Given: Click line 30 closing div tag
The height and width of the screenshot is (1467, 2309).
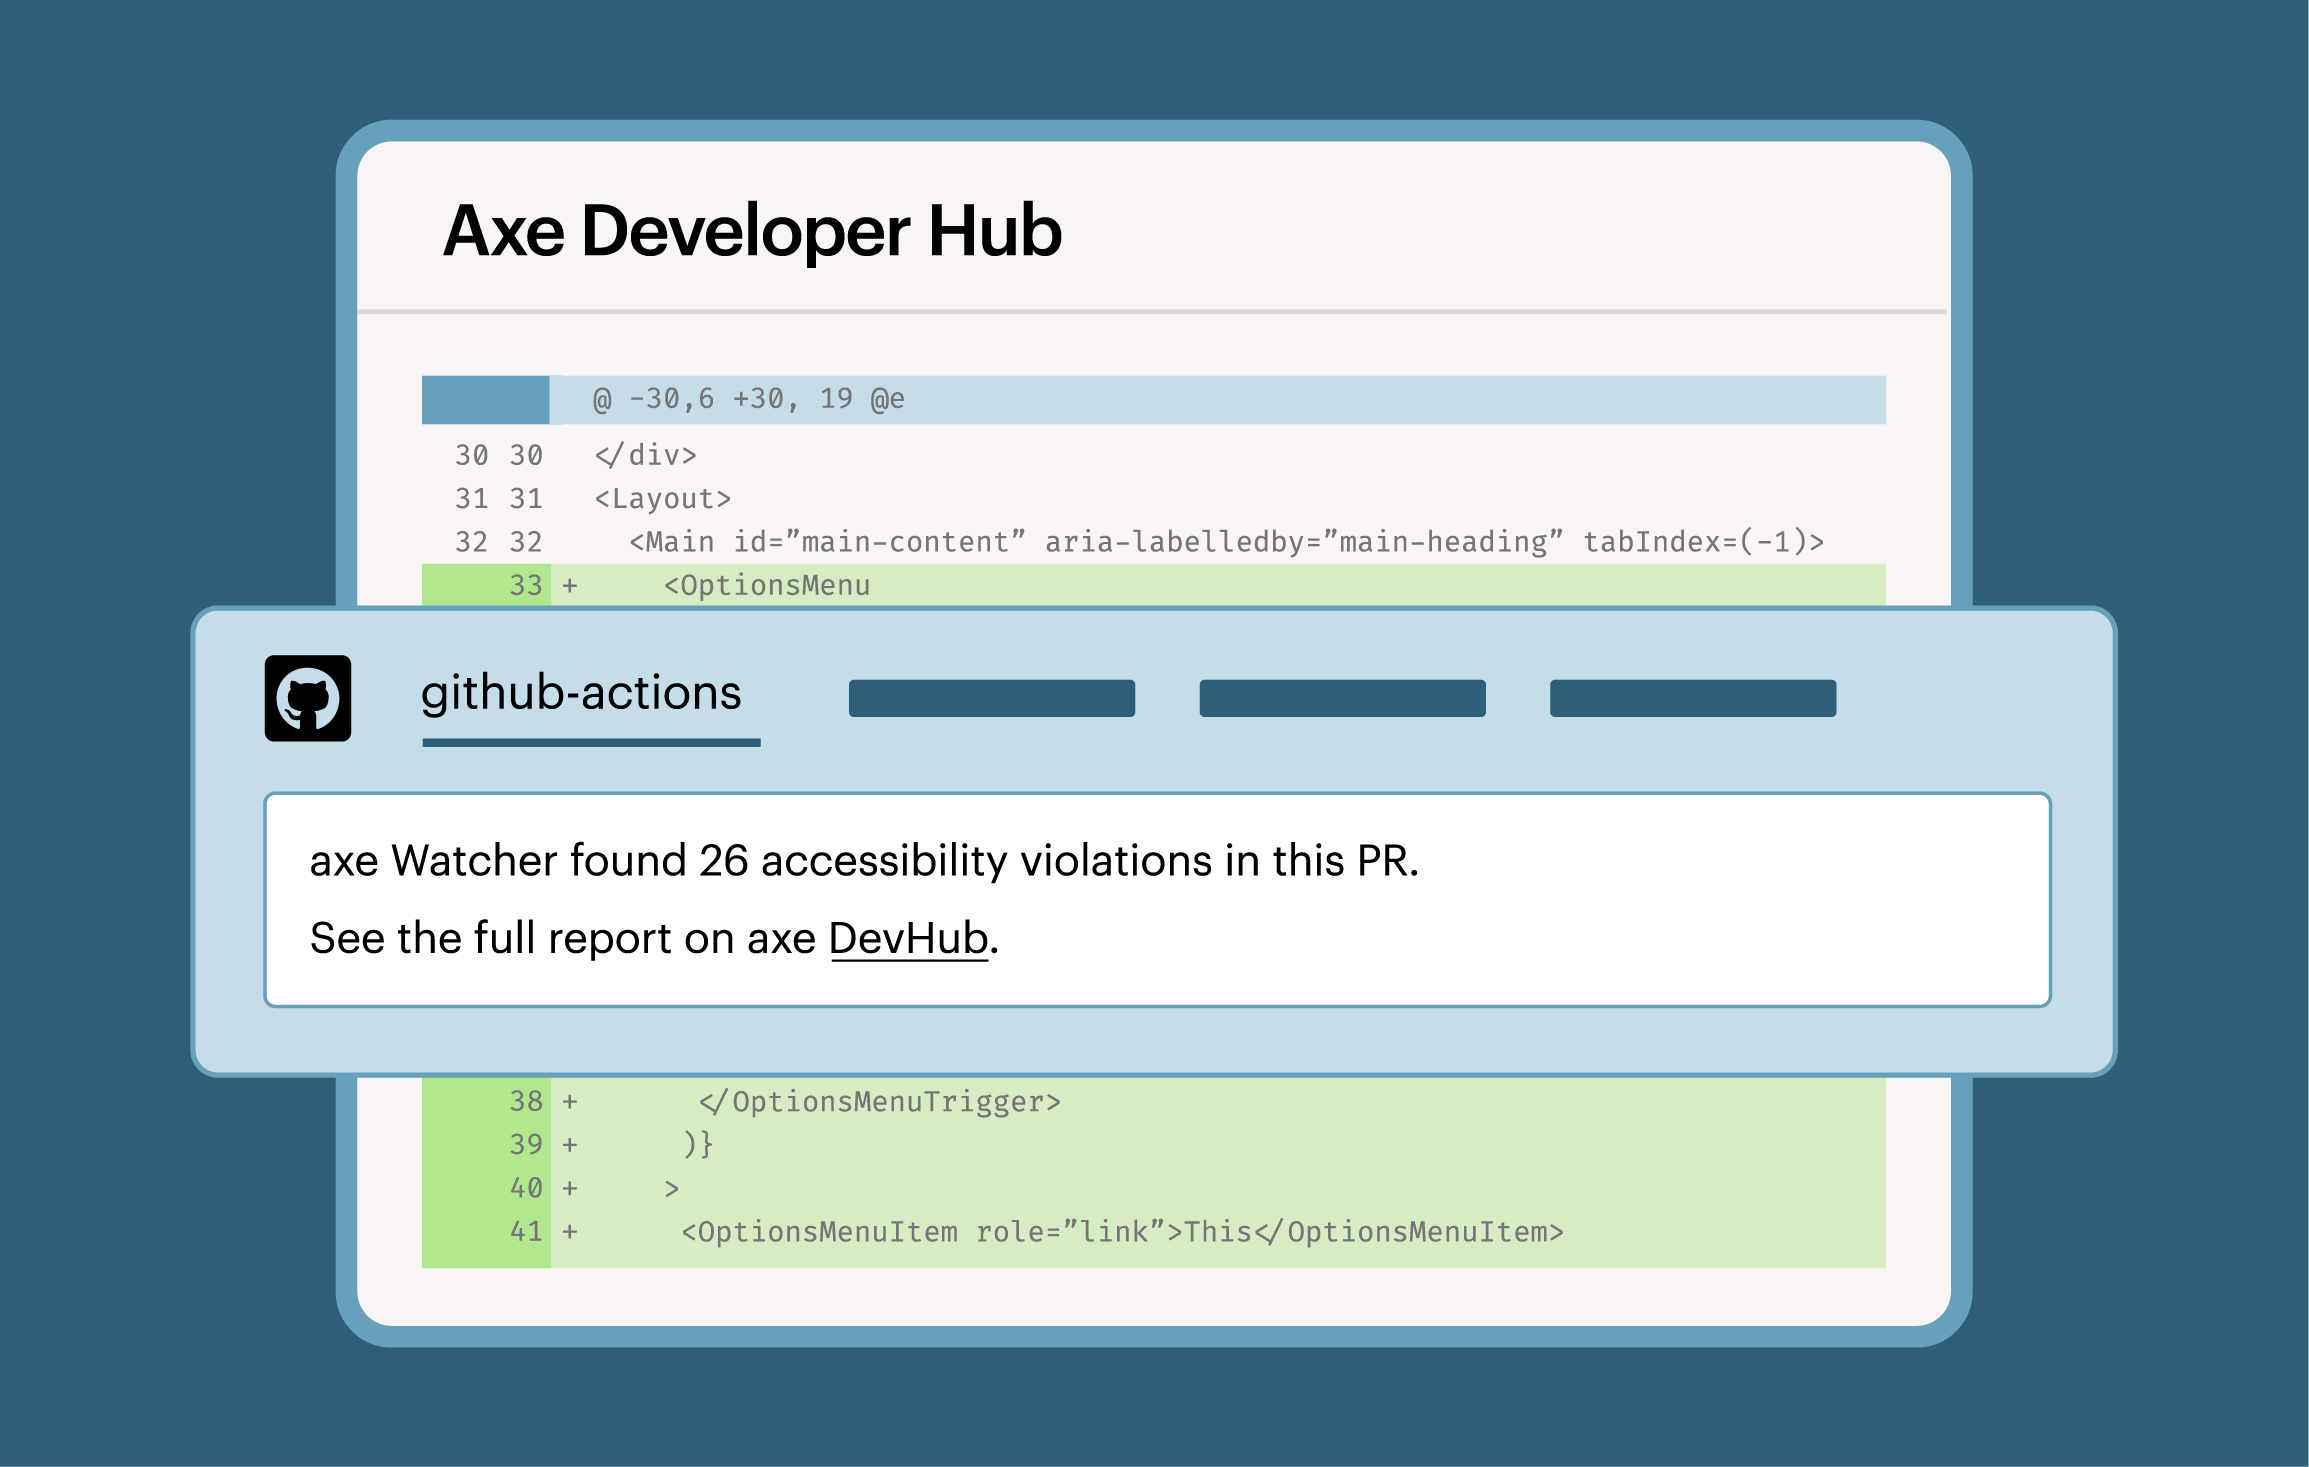Looking at the screenshot, I should 646,454.
